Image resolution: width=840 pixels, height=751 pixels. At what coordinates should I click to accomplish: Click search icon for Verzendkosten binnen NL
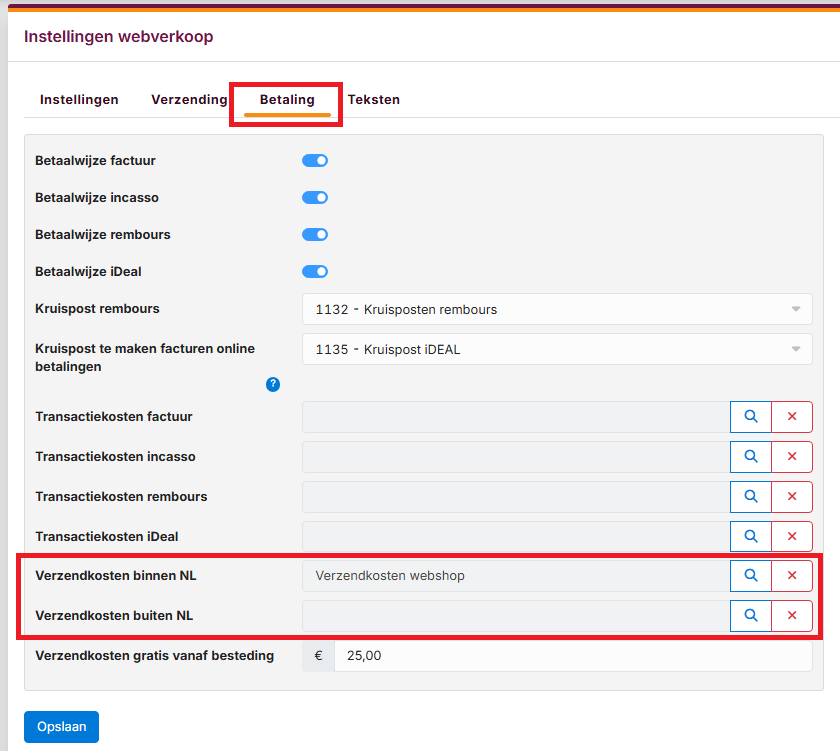tap(751, 576)
